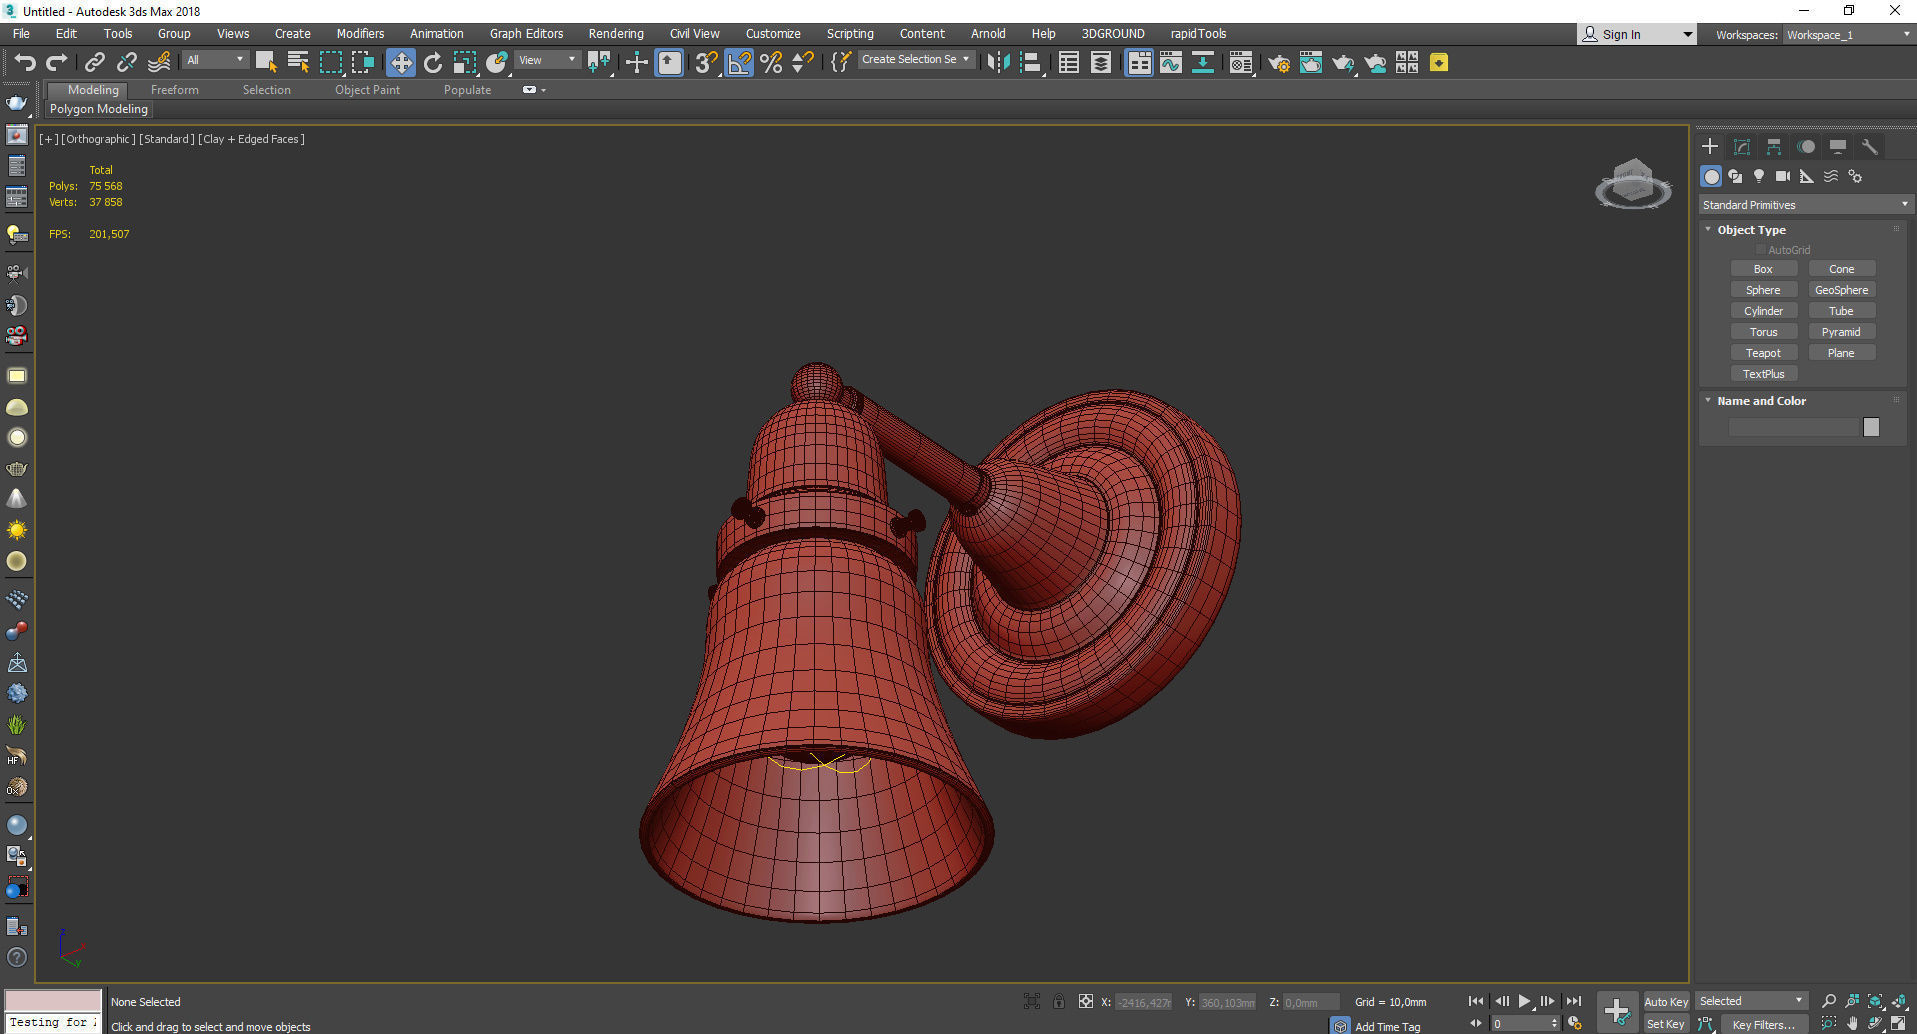Toggle Use Pivot Point Center flyout

599,63
